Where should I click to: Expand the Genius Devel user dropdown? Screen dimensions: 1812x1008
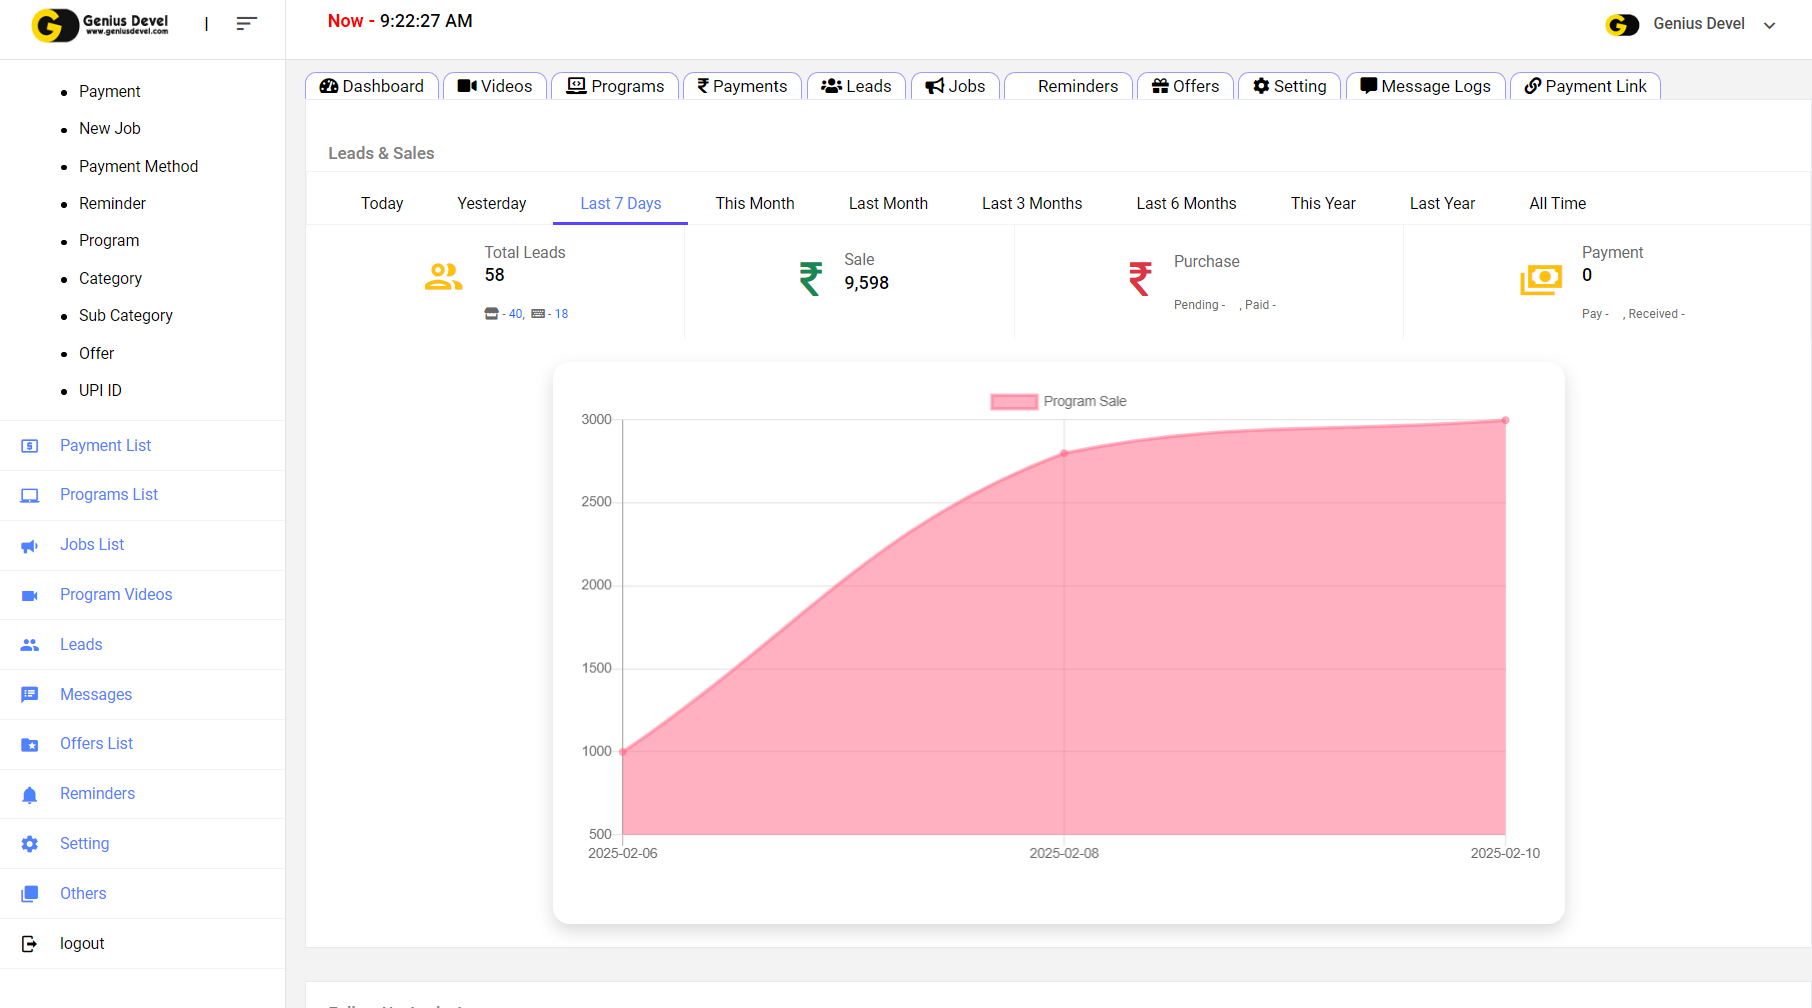1769,25
